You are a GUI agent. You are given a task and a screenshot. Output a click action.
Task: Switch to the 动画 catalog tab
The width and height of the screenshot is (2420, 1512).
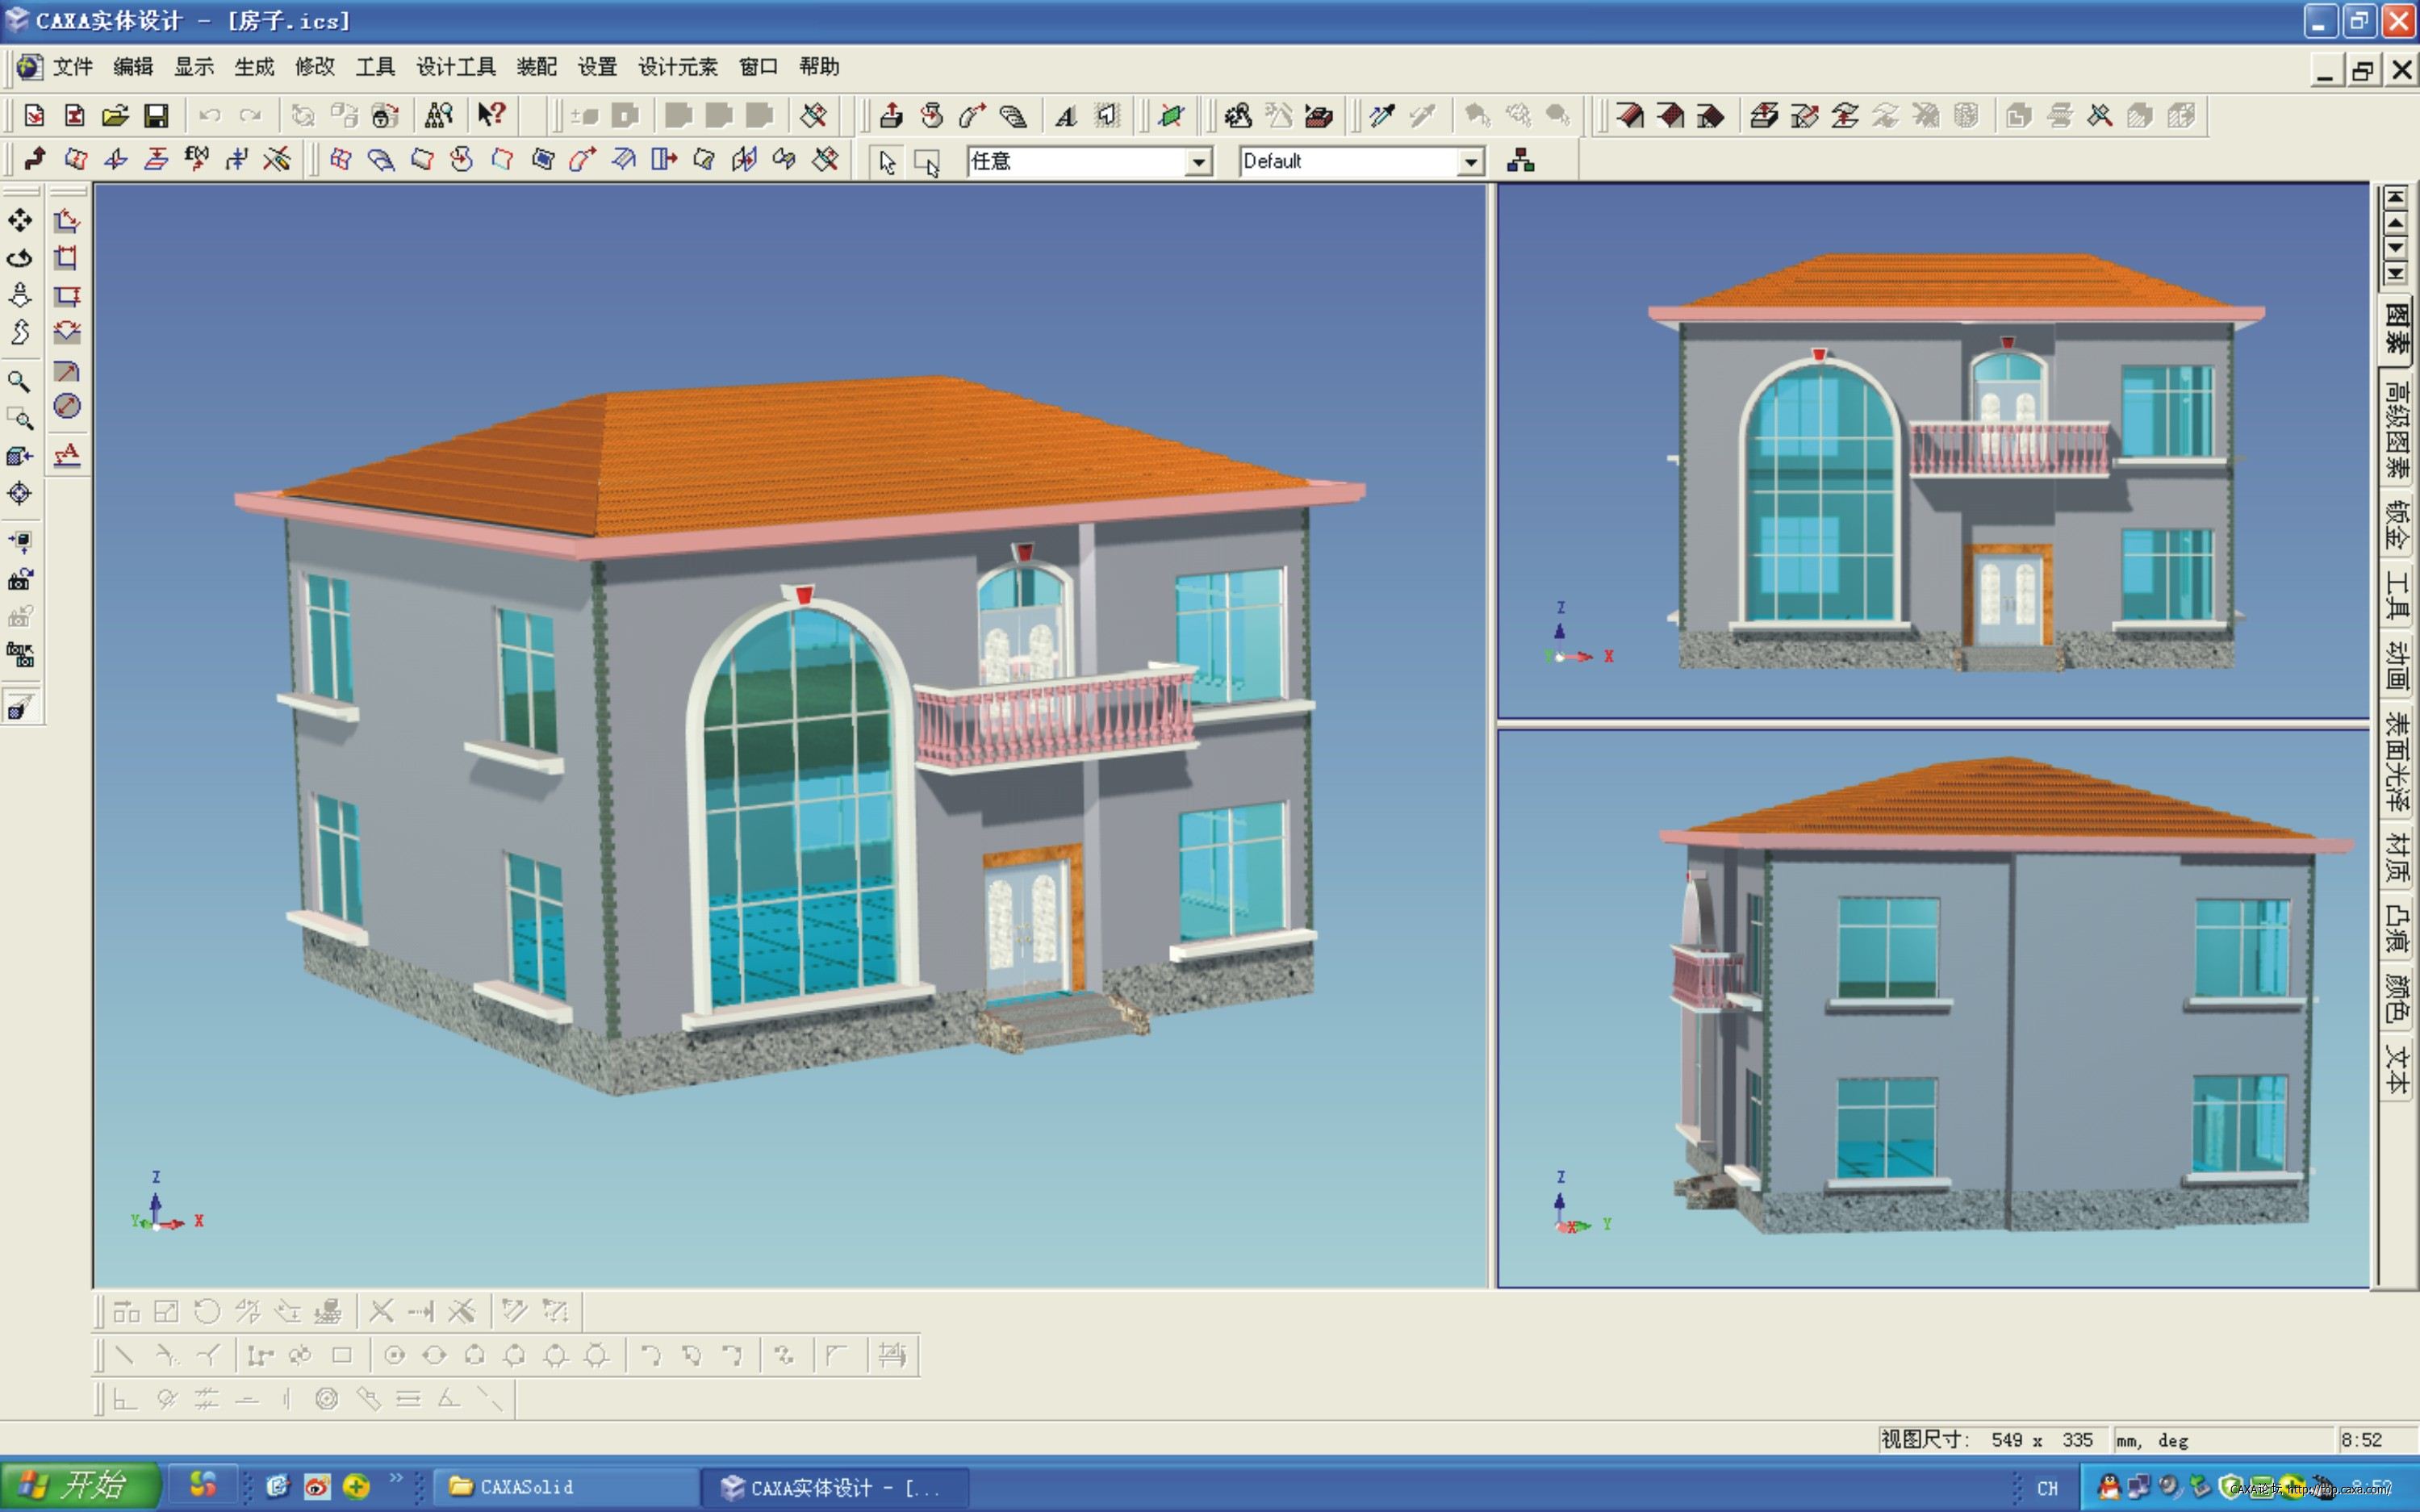[x=2397, y=667]
